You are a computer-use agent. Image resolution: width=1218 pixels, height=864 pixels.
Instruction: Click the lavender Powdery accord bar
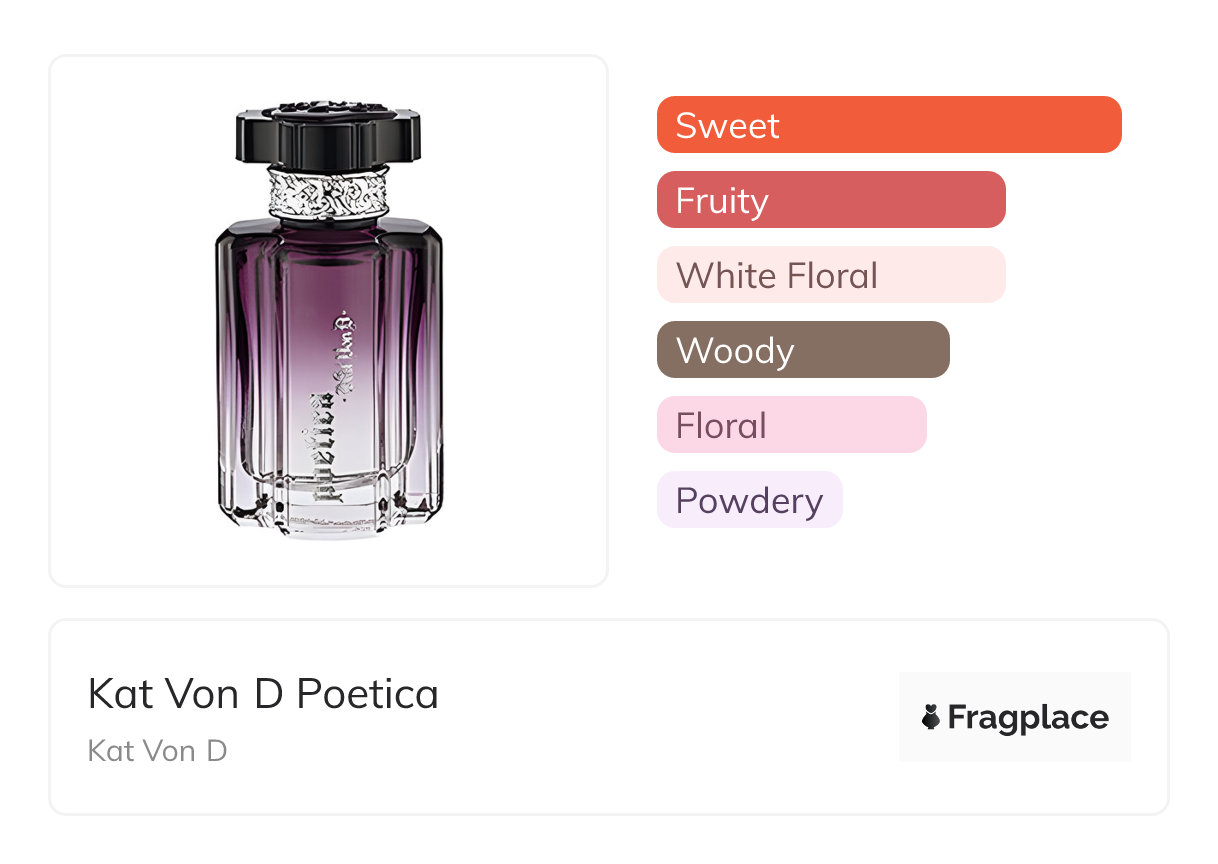750,500
